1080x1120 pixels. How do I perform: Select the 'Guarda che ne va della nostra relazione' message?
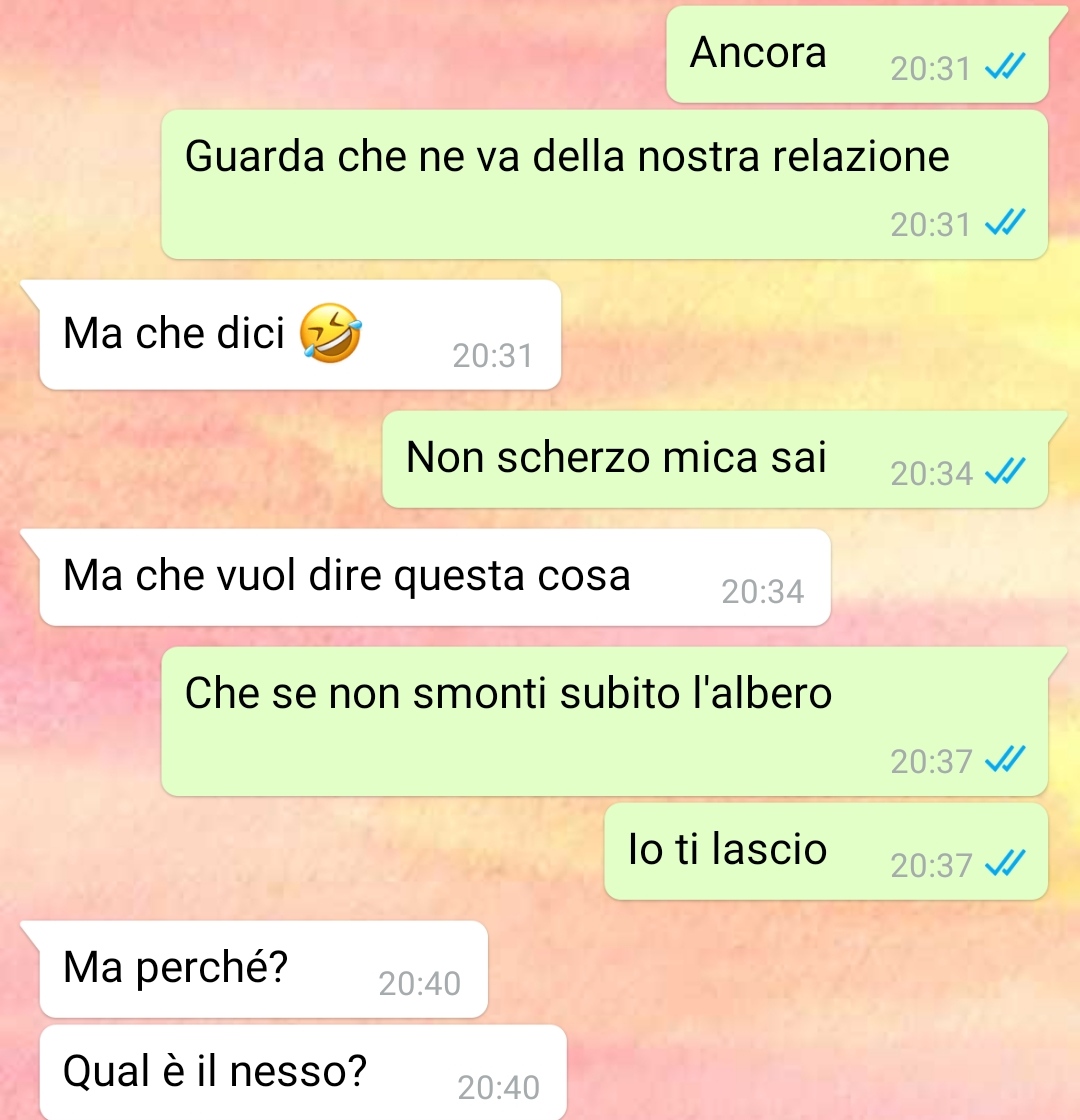[604, 184]
